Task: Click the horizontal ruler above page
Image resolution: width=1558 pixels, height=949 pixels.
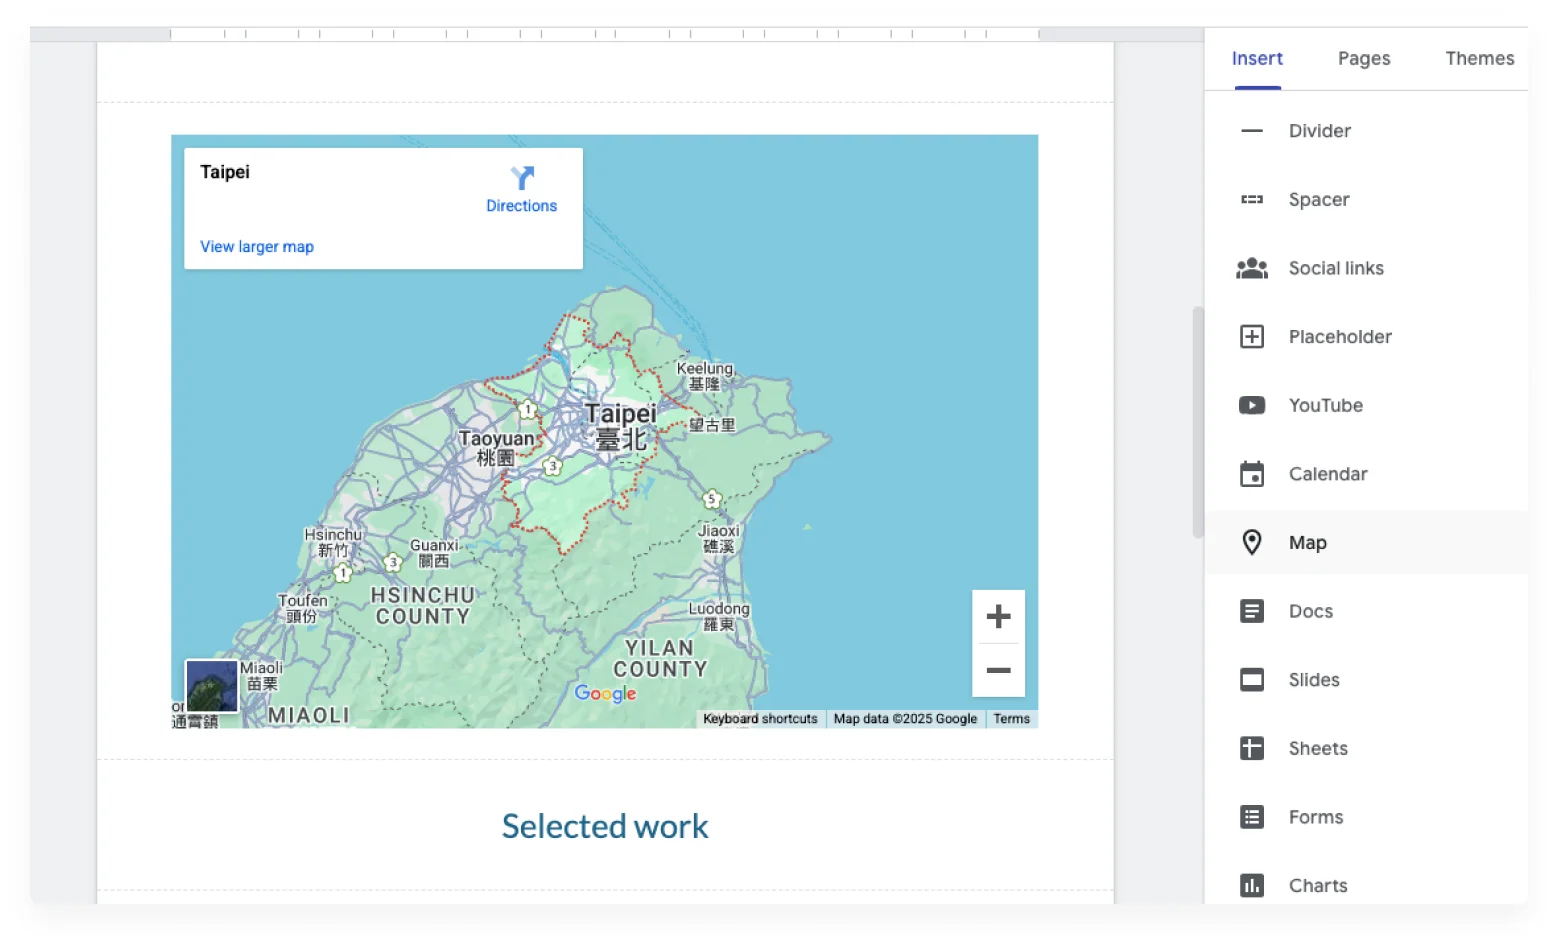Action: pos(605,34)
